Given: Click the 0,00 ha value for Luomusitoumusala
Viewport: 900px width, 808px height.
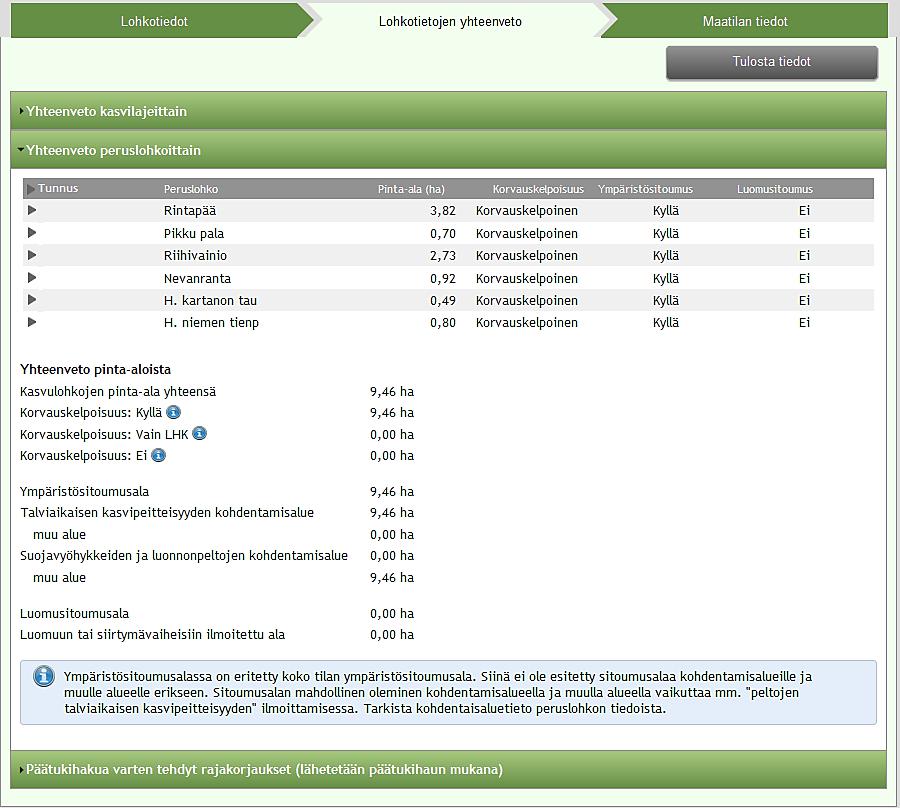Looking at the screenshot, I should [x=392, y=613].
